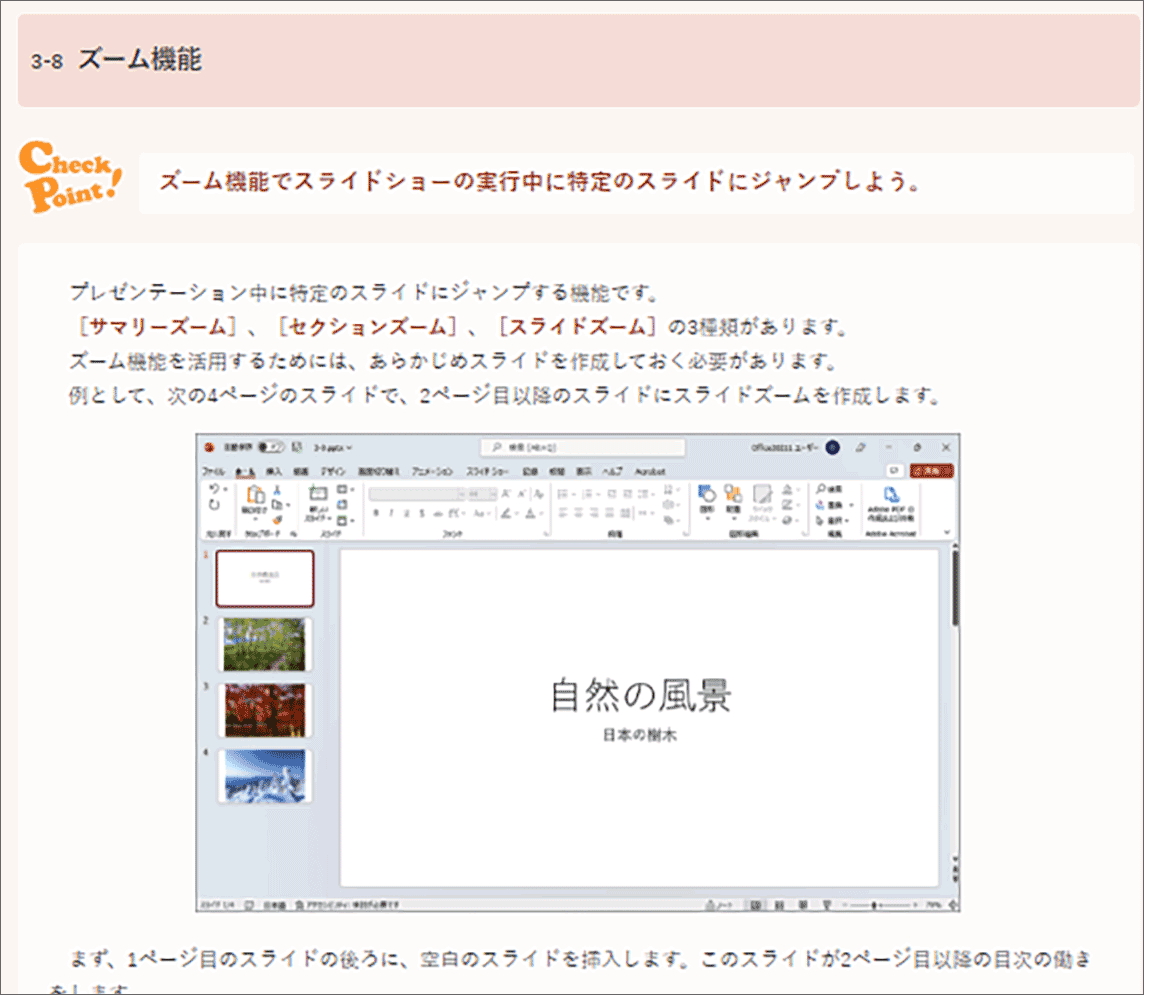Image resolution: width=1150 pixels, height=995 pixels.
Task: Click the Redo icon below Undo
Action: (x=213, y=504)
